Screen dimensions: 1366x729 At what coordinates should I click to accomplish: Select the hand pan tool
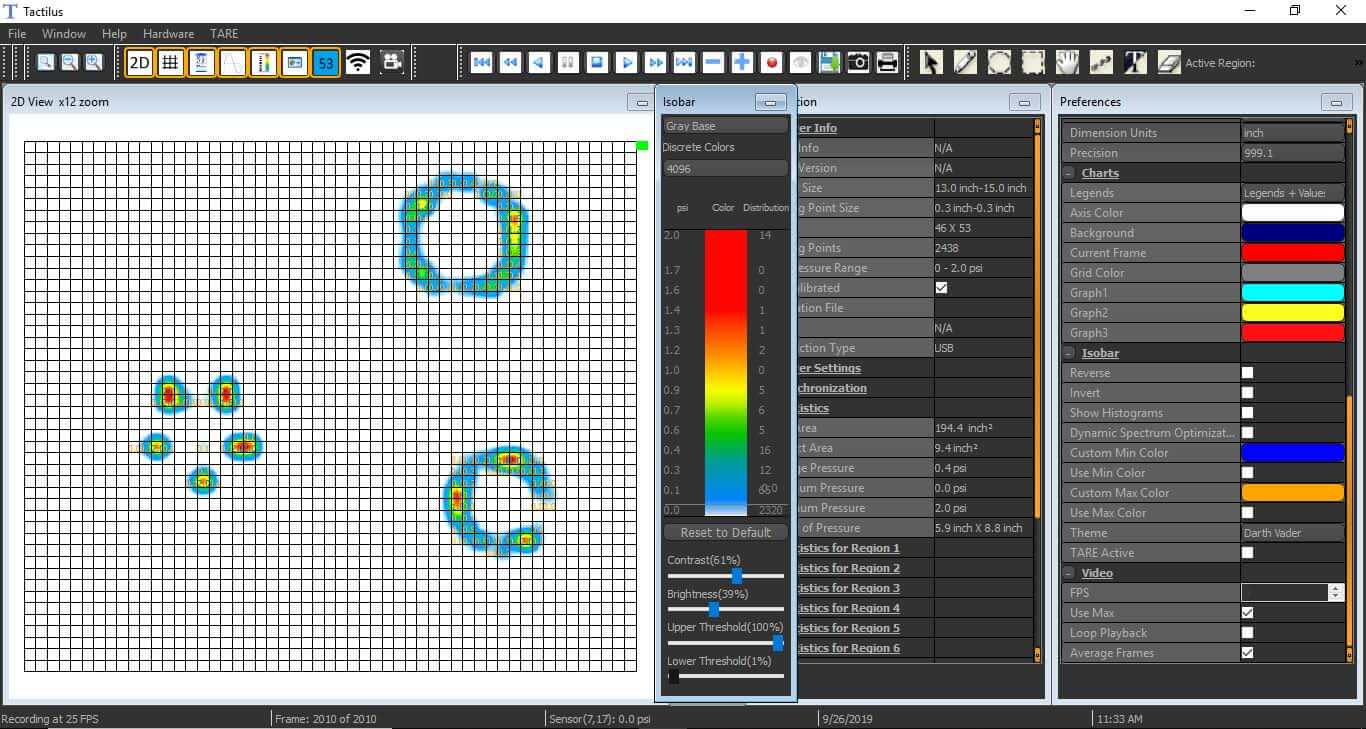click(x=1067, y=63)
